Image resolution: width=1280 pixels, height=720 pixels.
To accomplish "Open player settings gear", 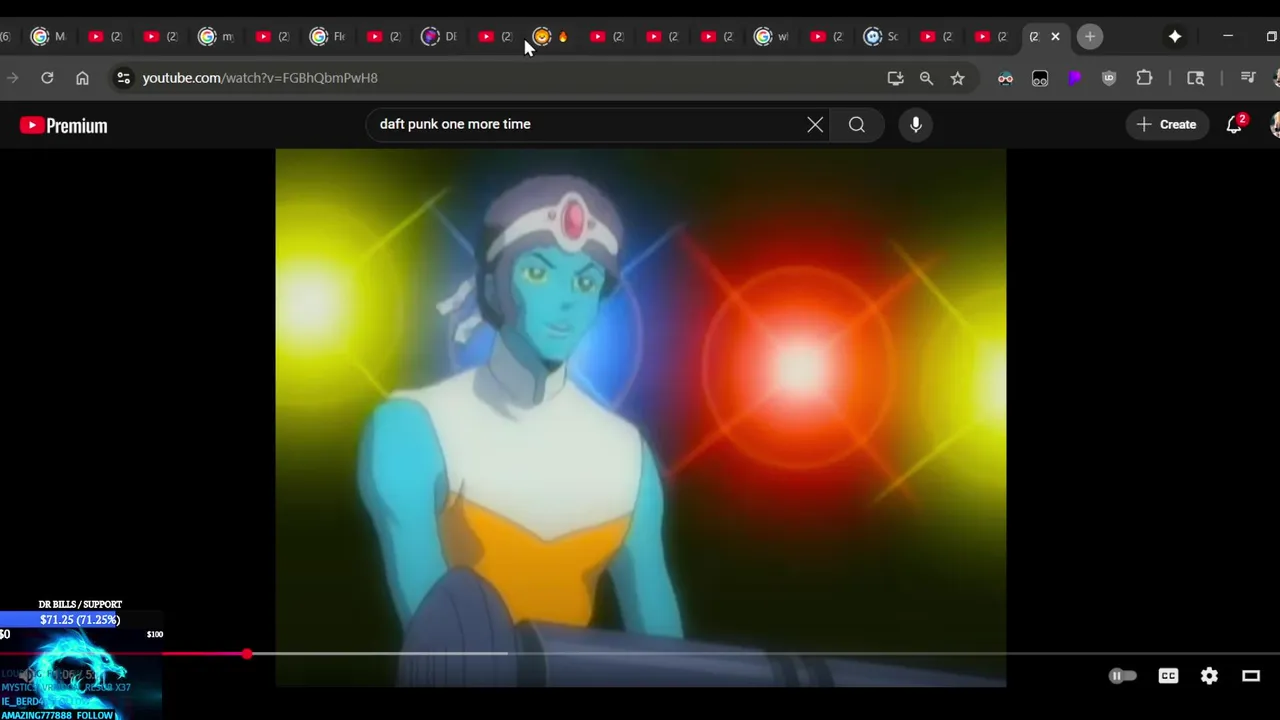I will point(1209,676).
